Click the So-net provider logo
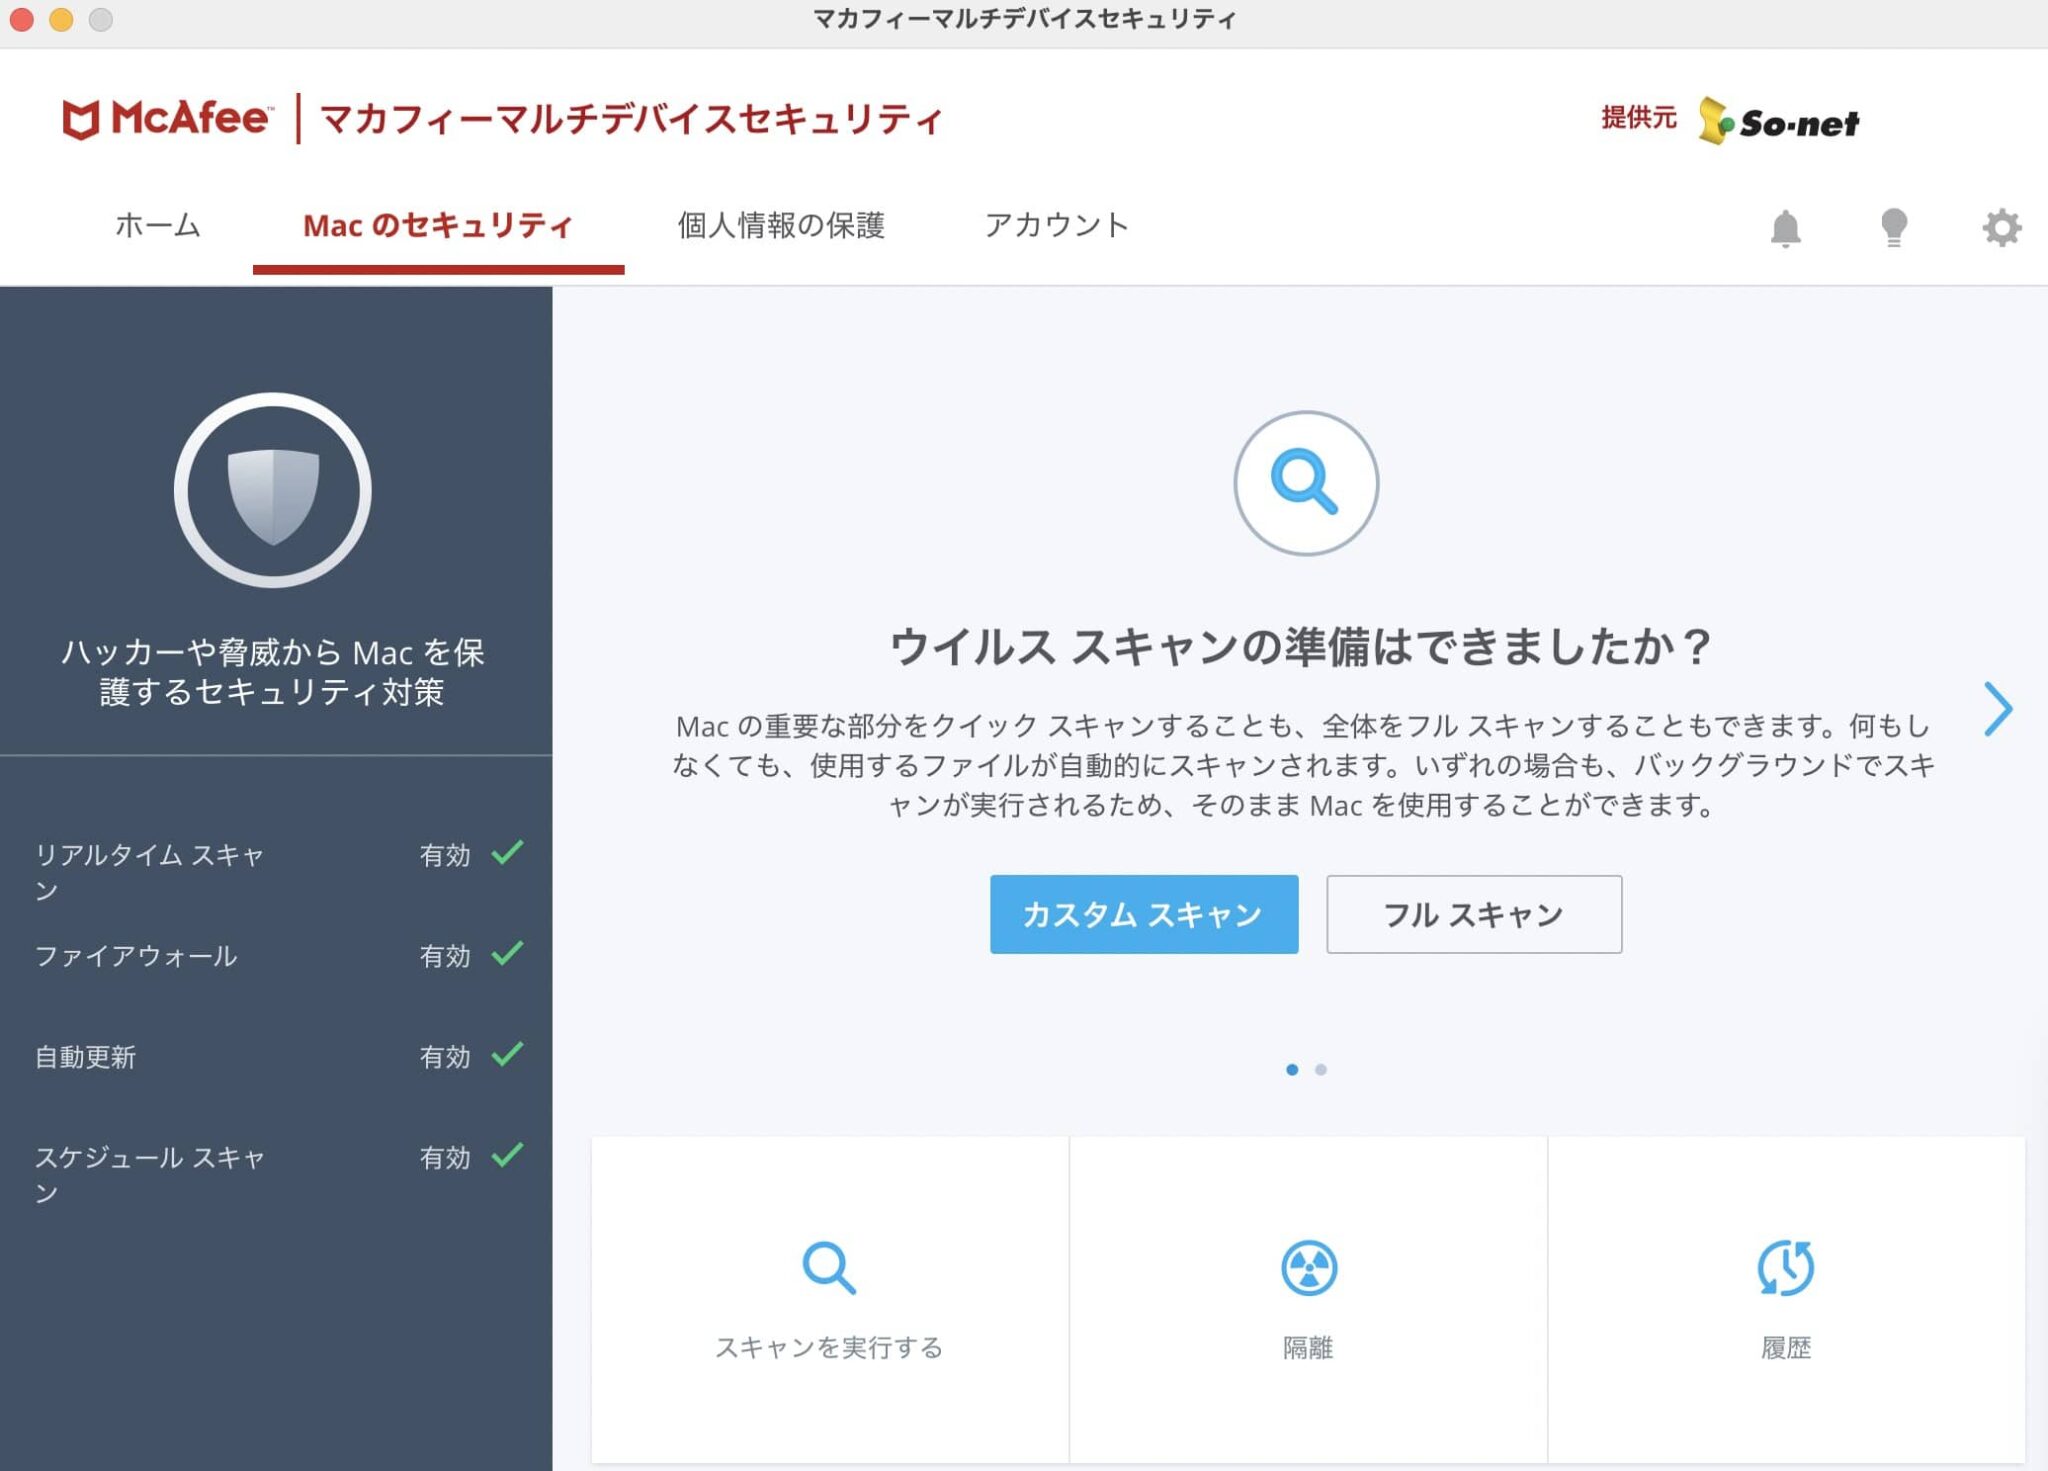The image size is (2048, 1471). tap(1779, 122)
